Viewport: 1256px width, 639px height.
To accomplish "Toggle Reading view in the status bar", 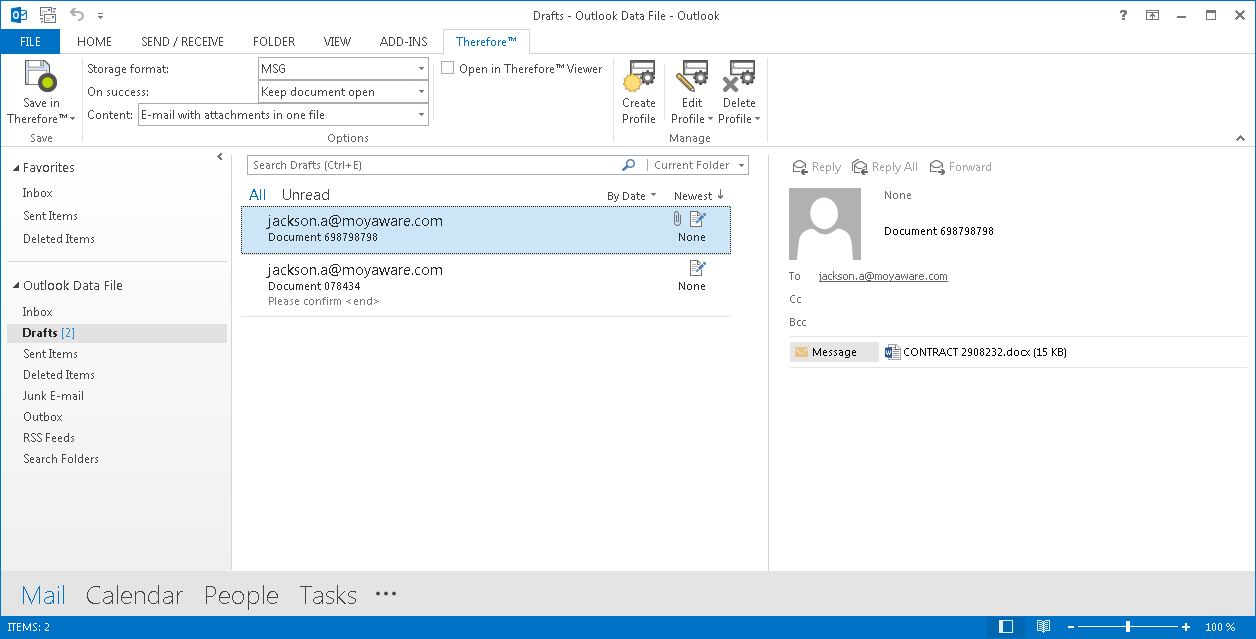I will click(x=1043, y=625).
